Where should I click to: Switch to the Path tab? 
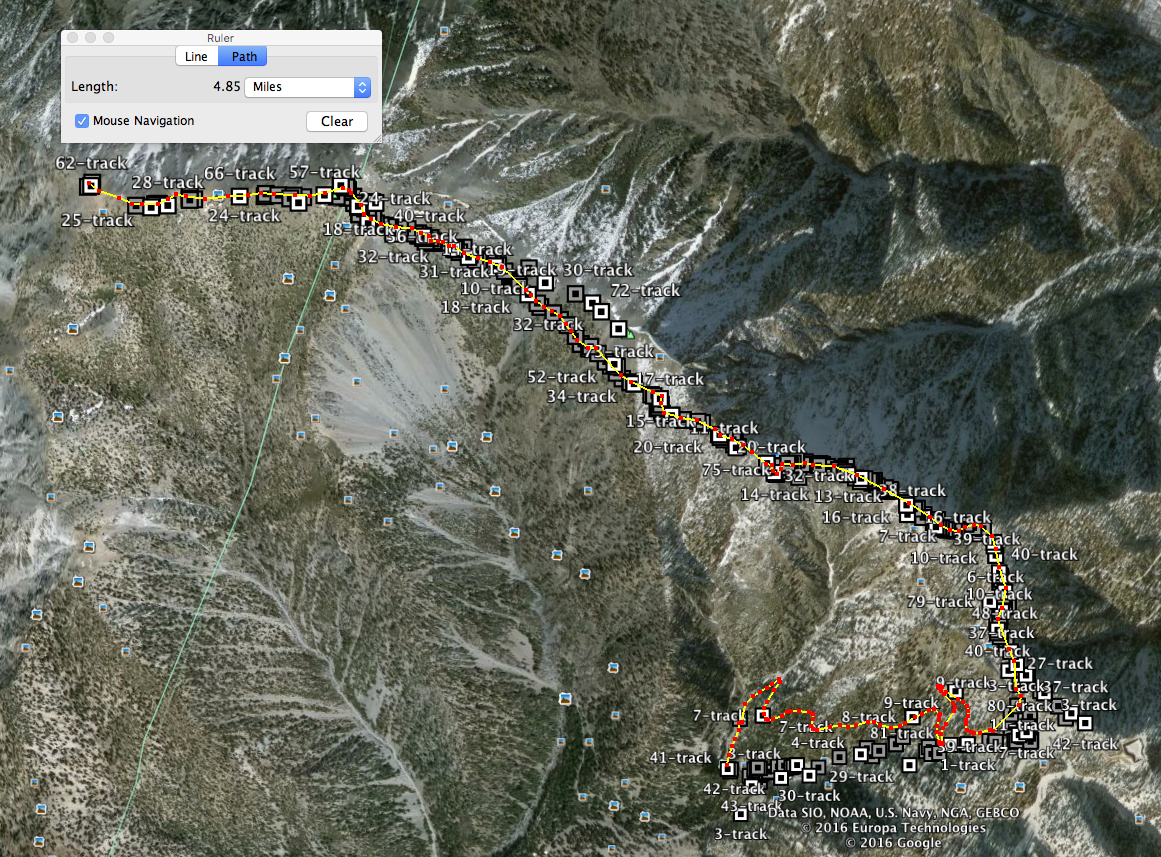244,56
